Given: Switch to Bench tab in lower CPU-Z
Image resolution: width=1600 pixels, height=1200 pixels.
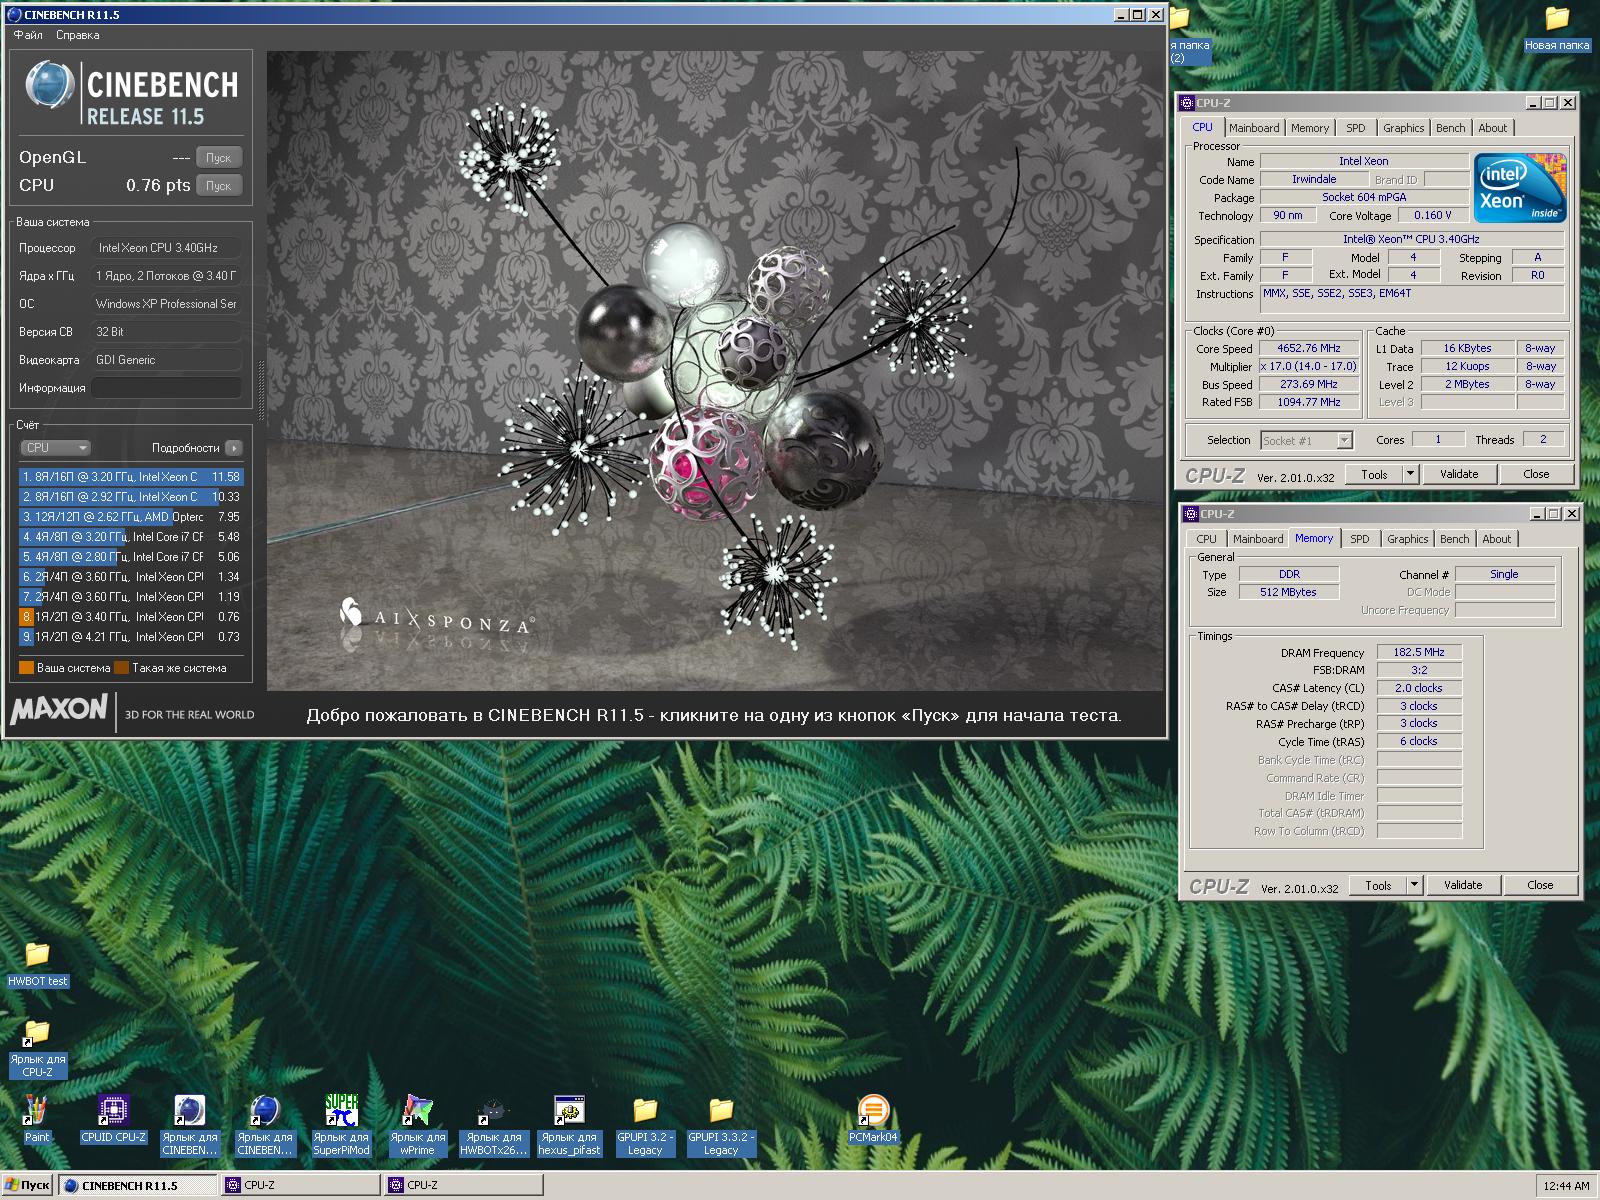Looking at the screenshot, I should click(1455, 539).
